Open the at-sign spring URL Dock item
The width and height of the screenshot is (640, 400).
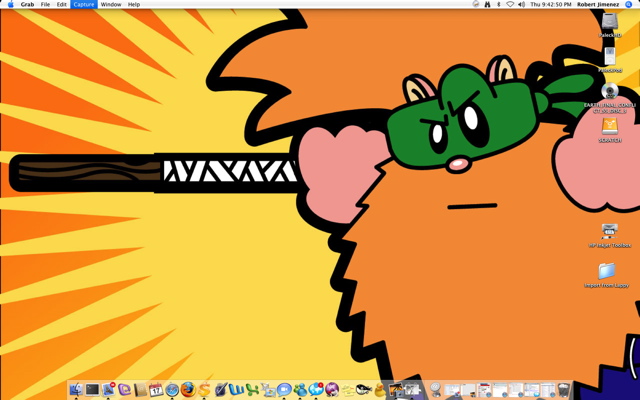click(x=436, y=390)
